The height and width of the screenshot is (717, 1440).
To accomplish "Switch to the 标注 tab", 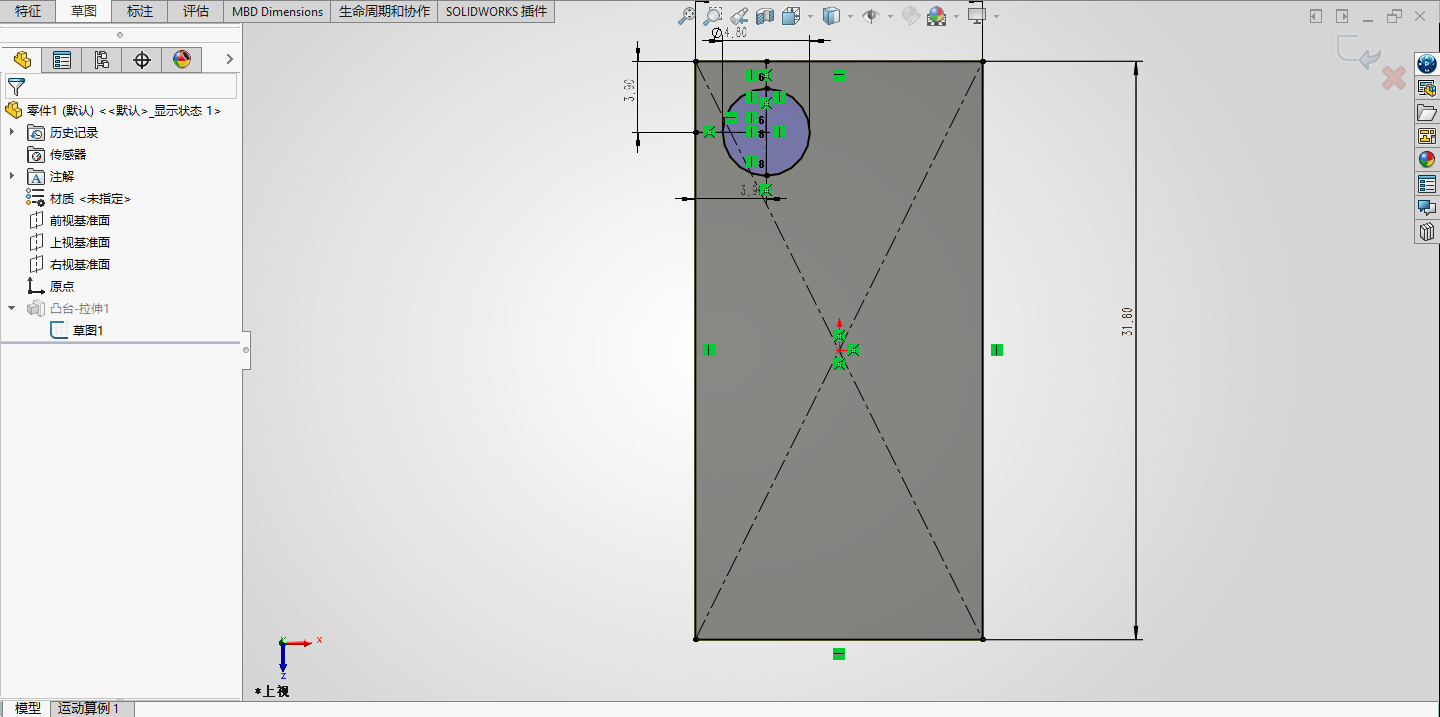I will [140, 12].
